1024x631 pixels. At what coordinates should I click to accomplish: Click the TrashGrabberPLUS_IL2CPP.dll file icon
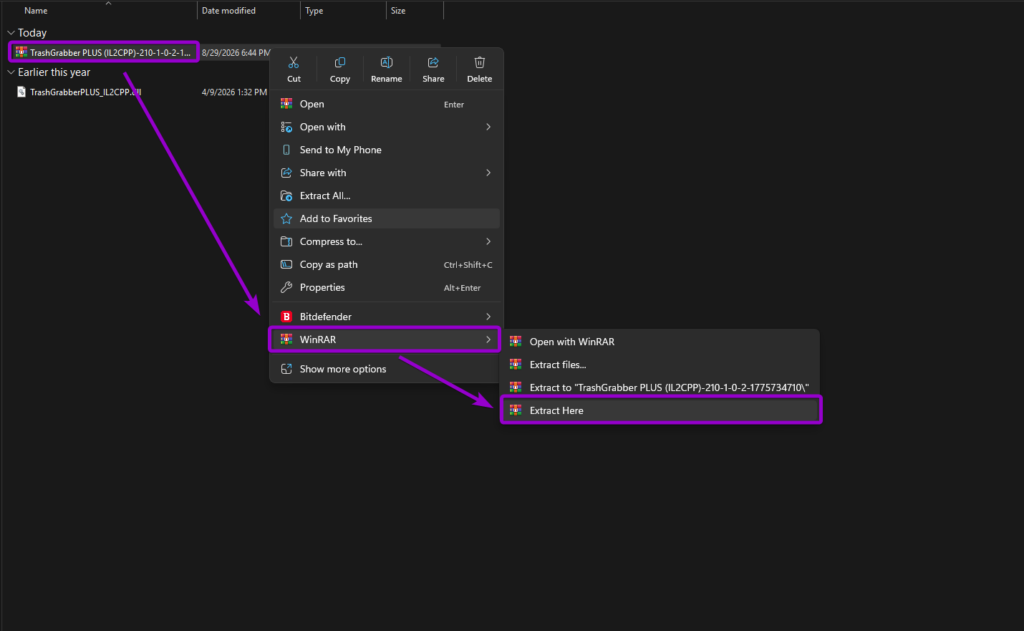click(x=21, y=91)
